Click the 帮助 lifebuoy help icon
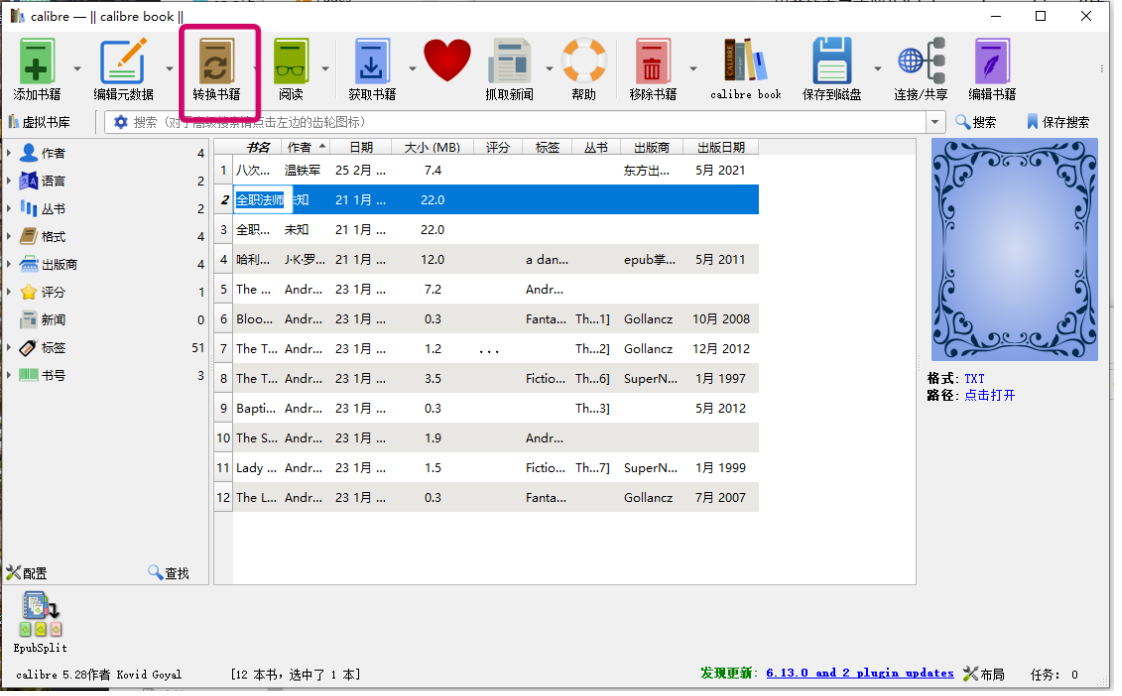Screen dimensions: 1122x696 coord(584,69)
